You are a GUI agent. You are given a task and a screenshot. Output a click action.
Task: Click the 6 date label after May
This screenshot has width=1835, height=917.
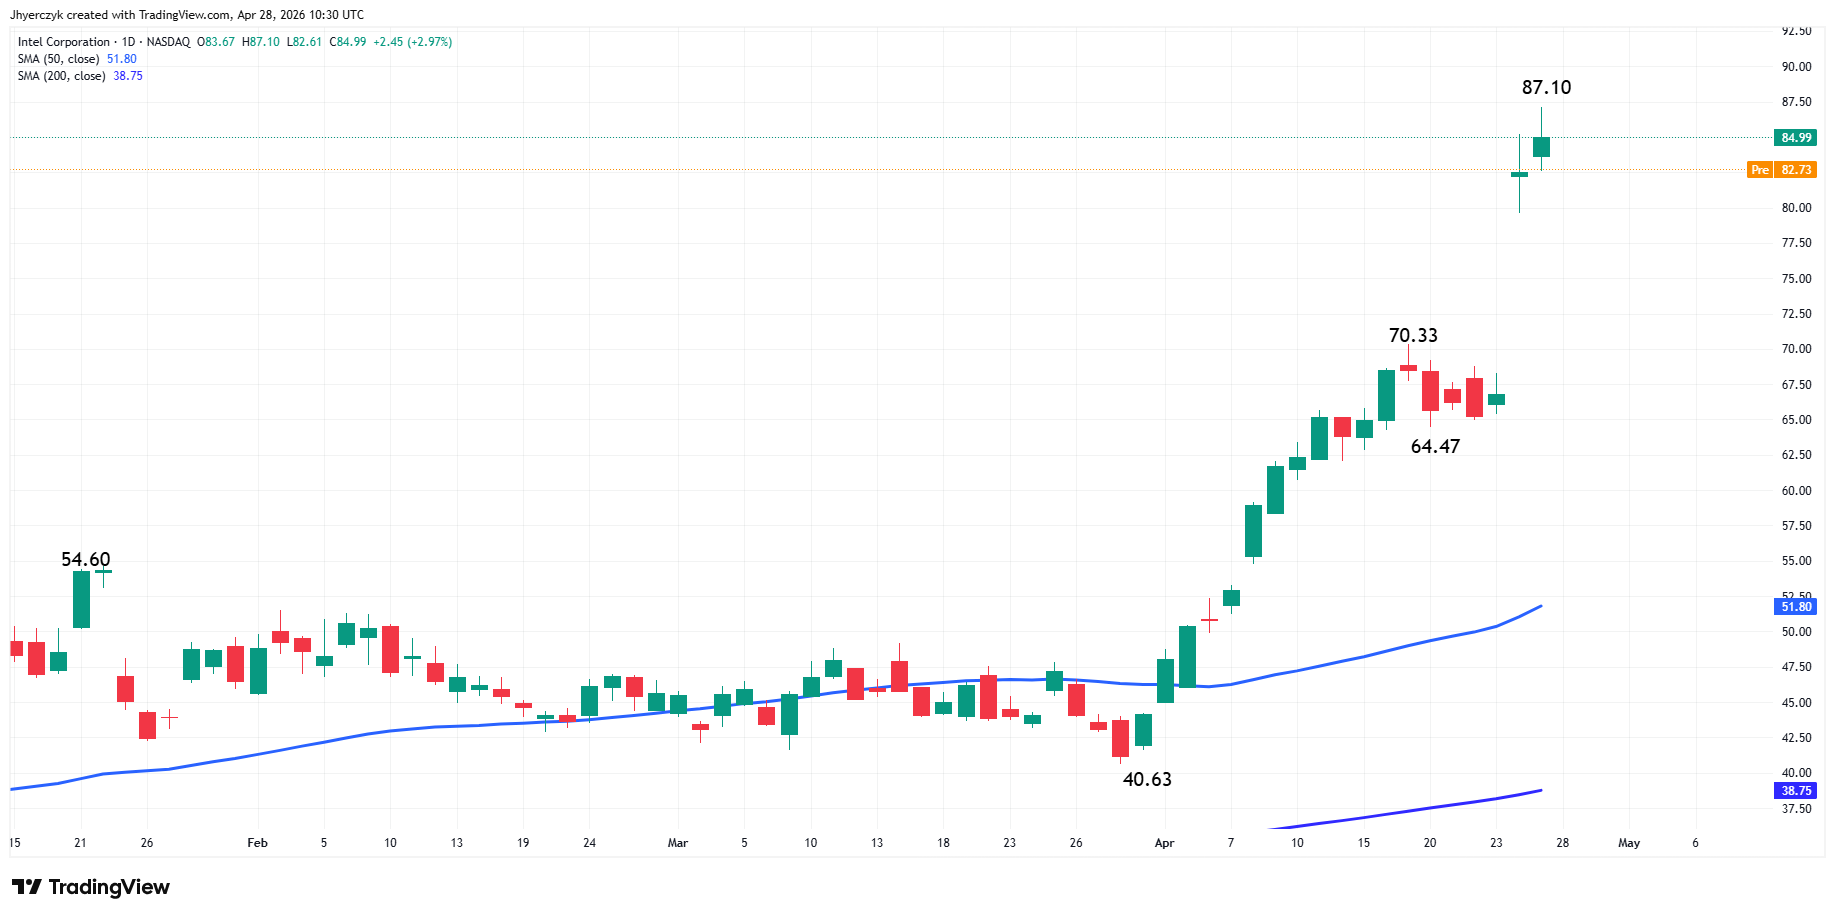1695,843
